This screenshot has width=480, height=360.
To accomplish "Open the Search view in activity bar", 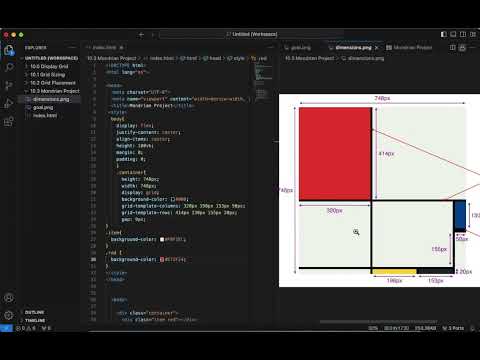I will [x=9, y=67].
